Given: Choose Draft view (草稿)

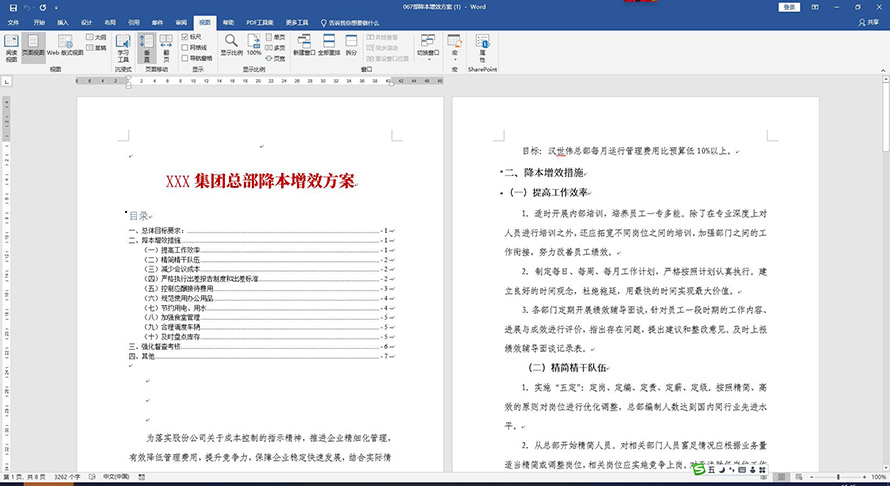Looking at the screenshot, I should pyautogui.click(x=96, y=48).
